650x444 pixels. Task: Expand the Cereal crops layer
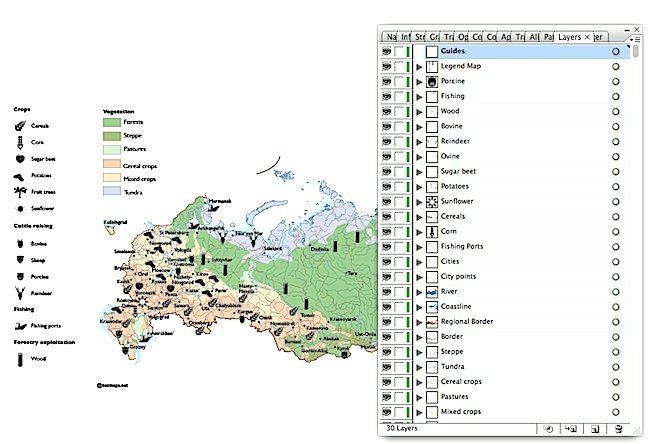point(419,382)
